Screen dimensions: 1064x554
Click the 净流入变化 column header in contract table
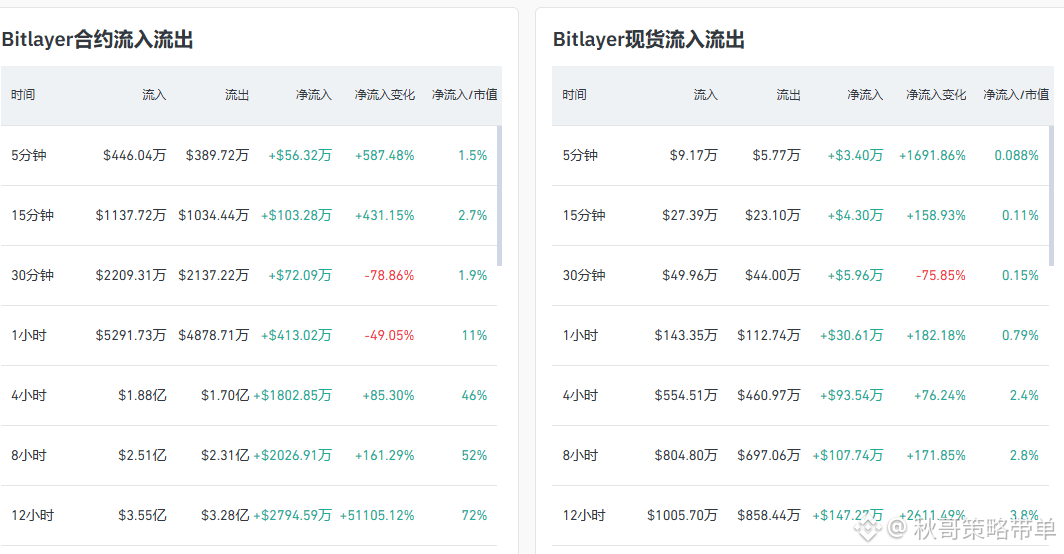(384, 95)
